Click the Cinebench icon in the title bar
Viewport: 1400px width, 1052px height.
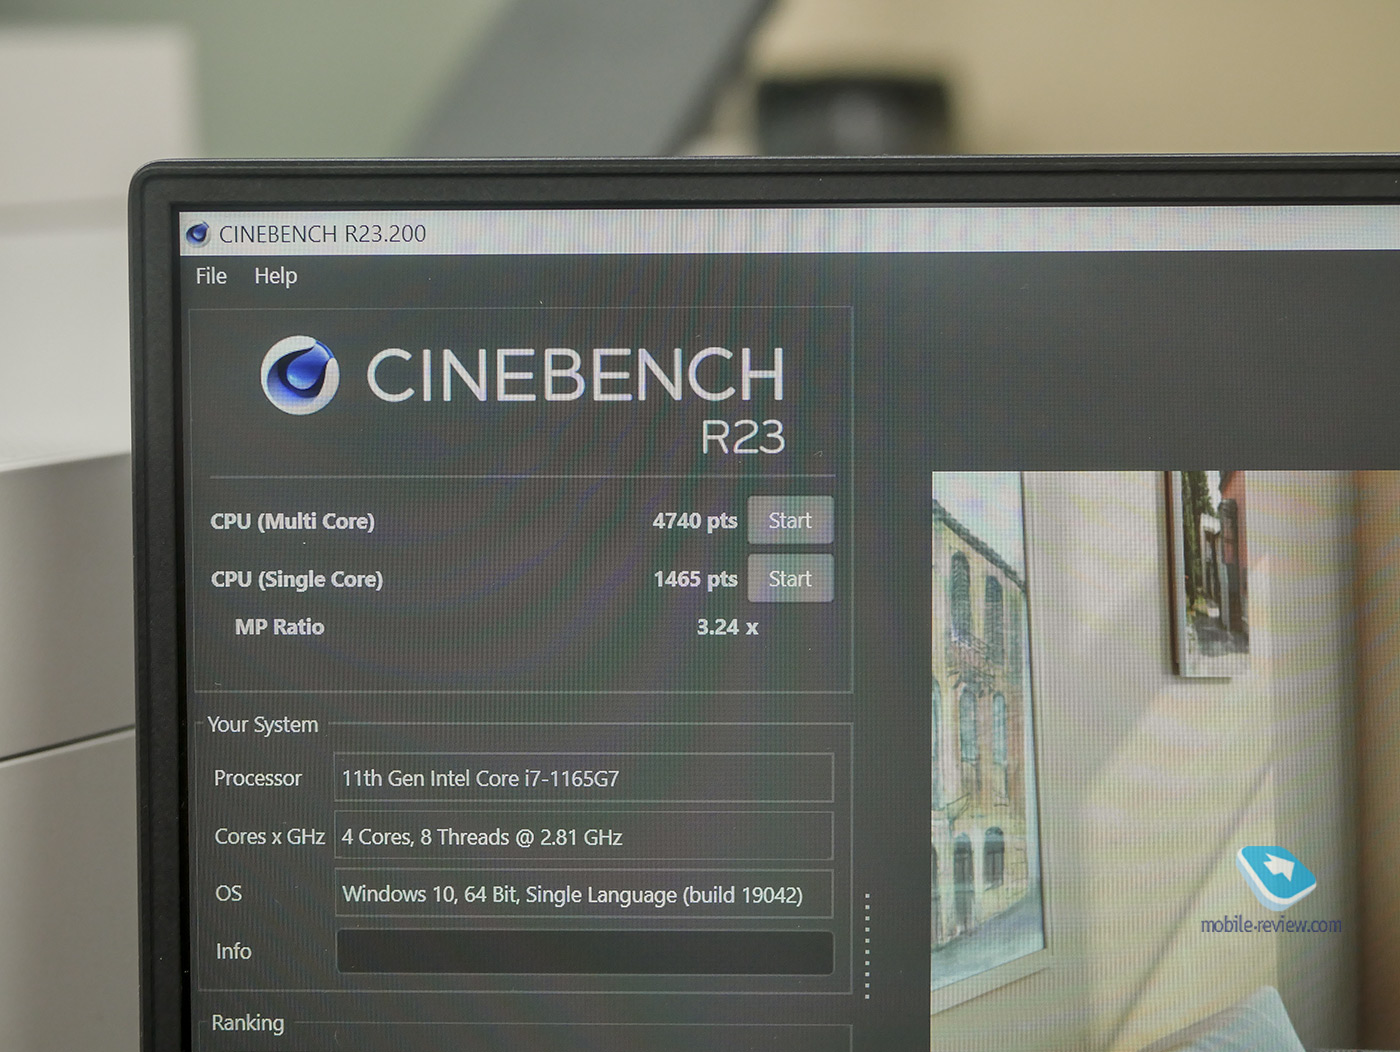pyautogui.click(x=198, y=234)
